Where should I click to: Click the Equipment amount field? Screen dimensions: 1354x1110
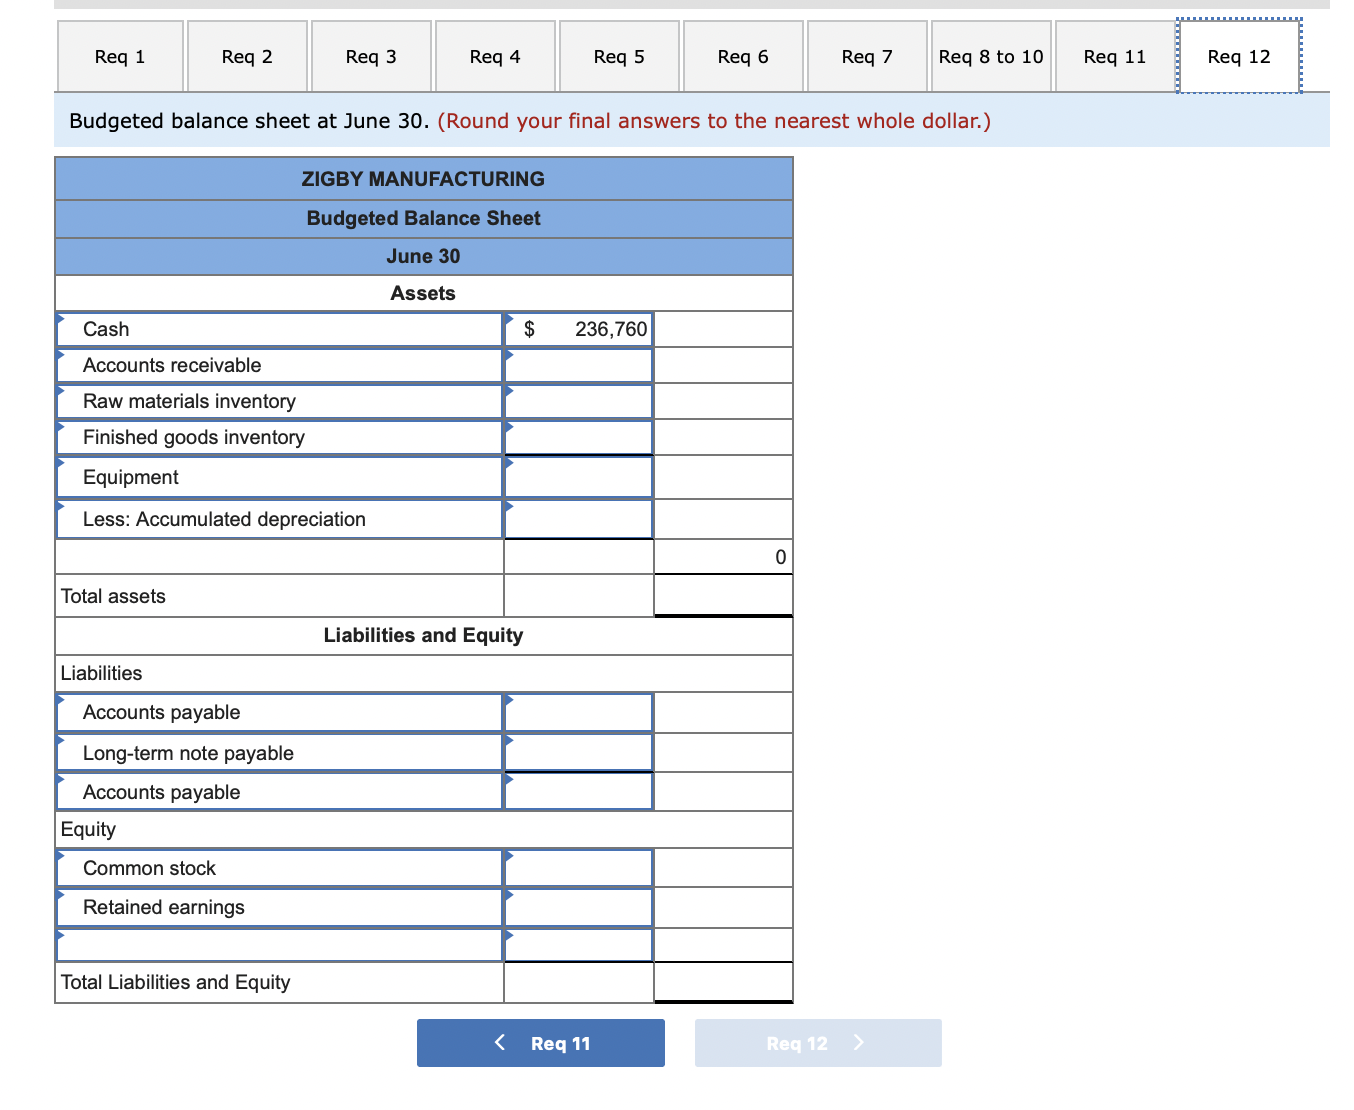pos(579,477)
